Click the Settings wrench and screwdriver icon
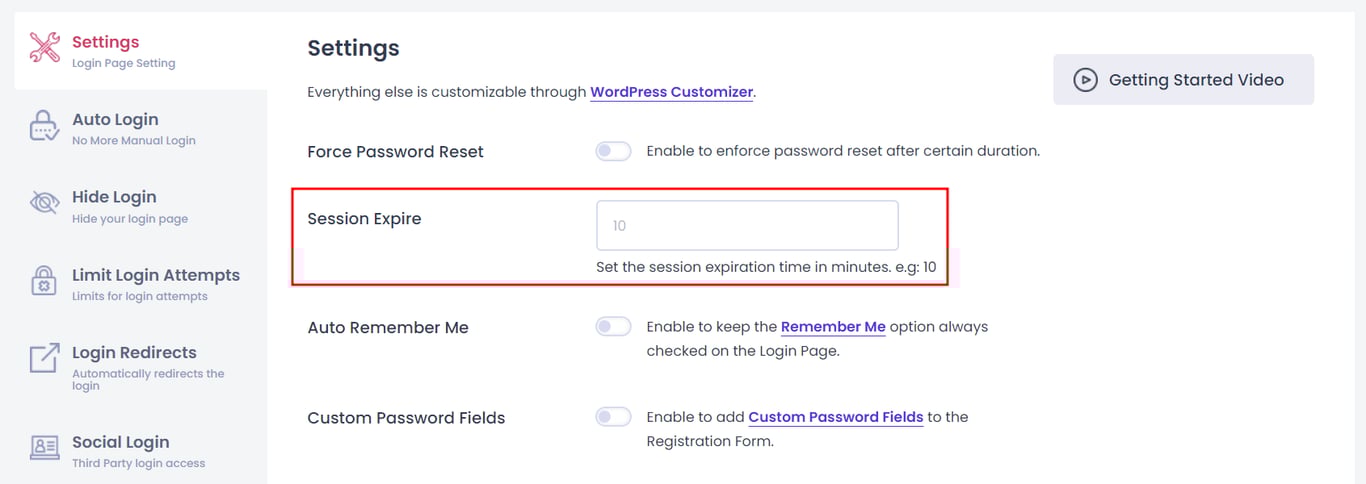The width and height of the screenshot is (1366, 484). coord(44,47)
